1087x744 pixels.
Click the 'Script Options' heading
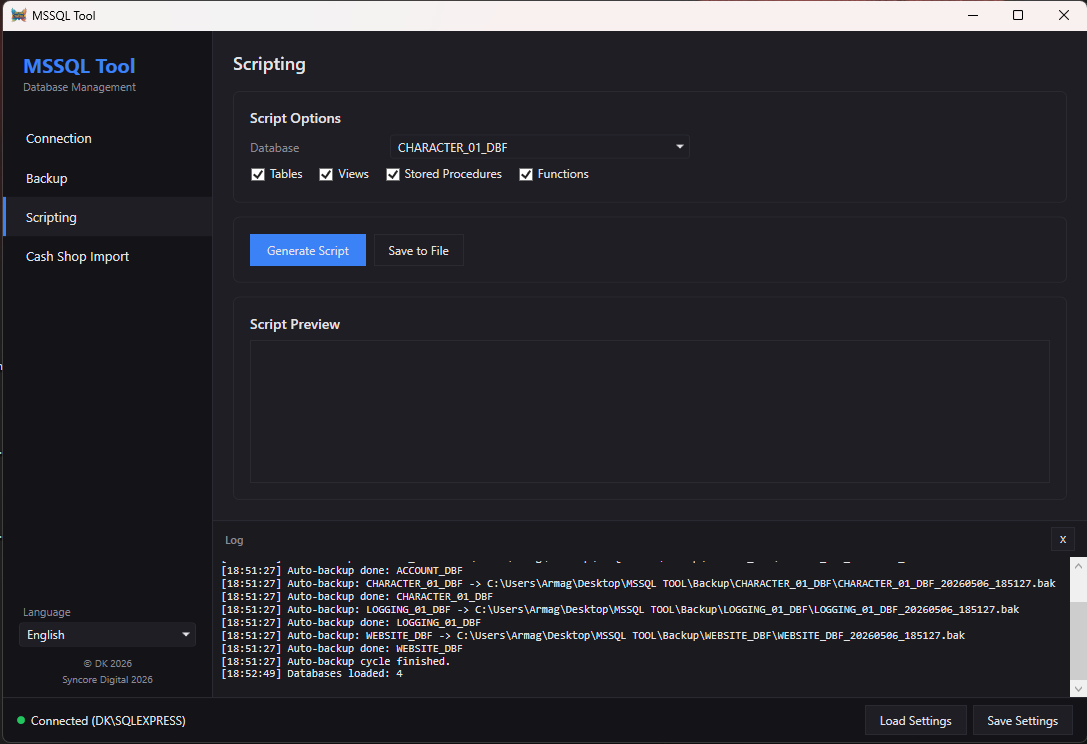tap(295, 119)
